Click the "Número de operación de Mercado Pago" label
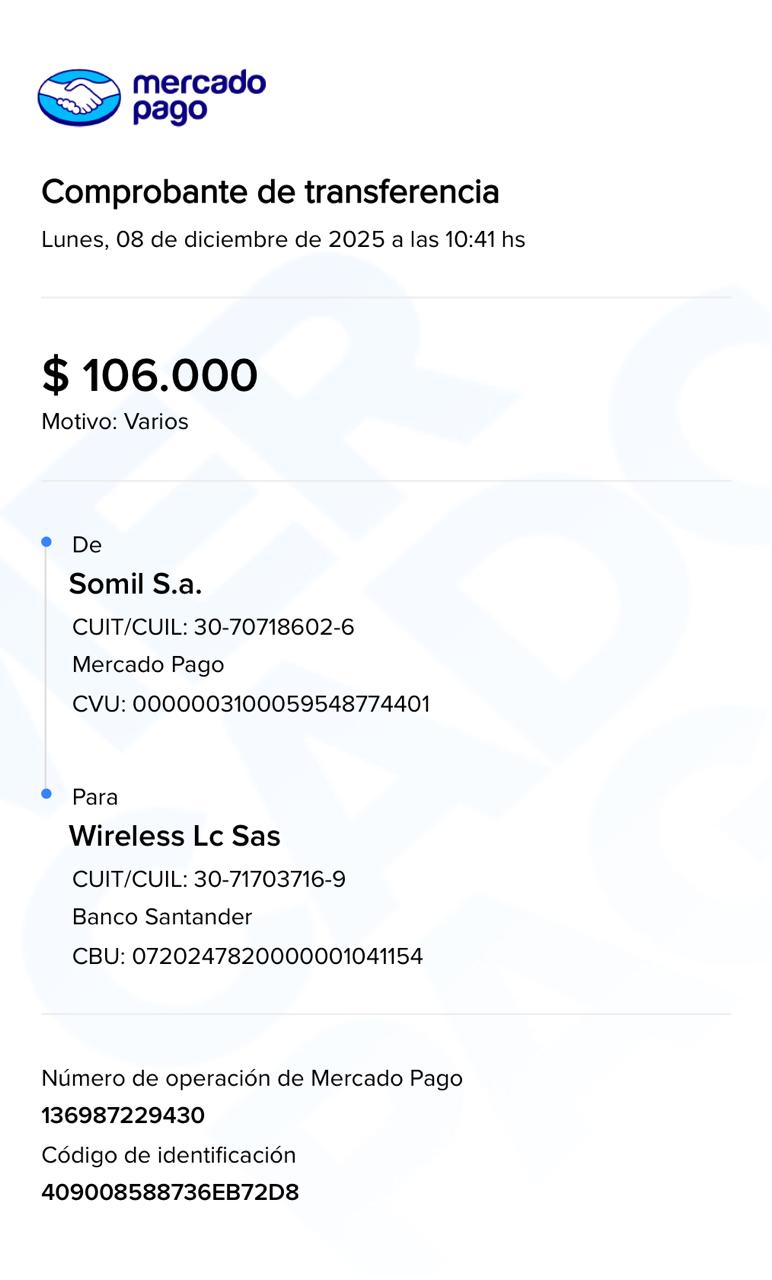 click(x=252, y=1078)
